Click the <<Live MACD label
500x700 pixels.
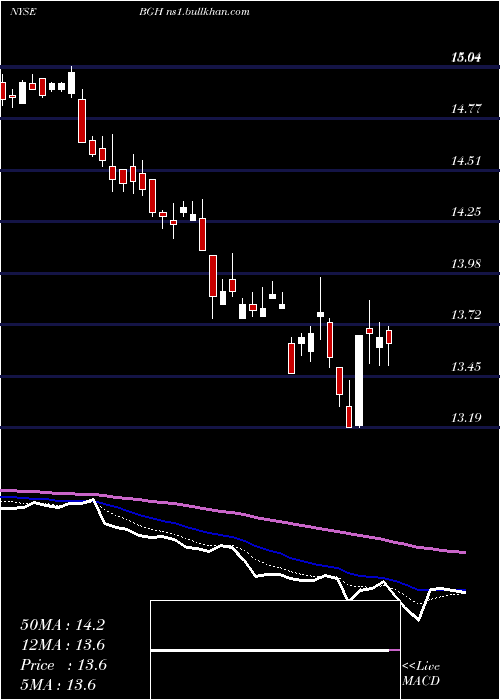pos(421,673)
